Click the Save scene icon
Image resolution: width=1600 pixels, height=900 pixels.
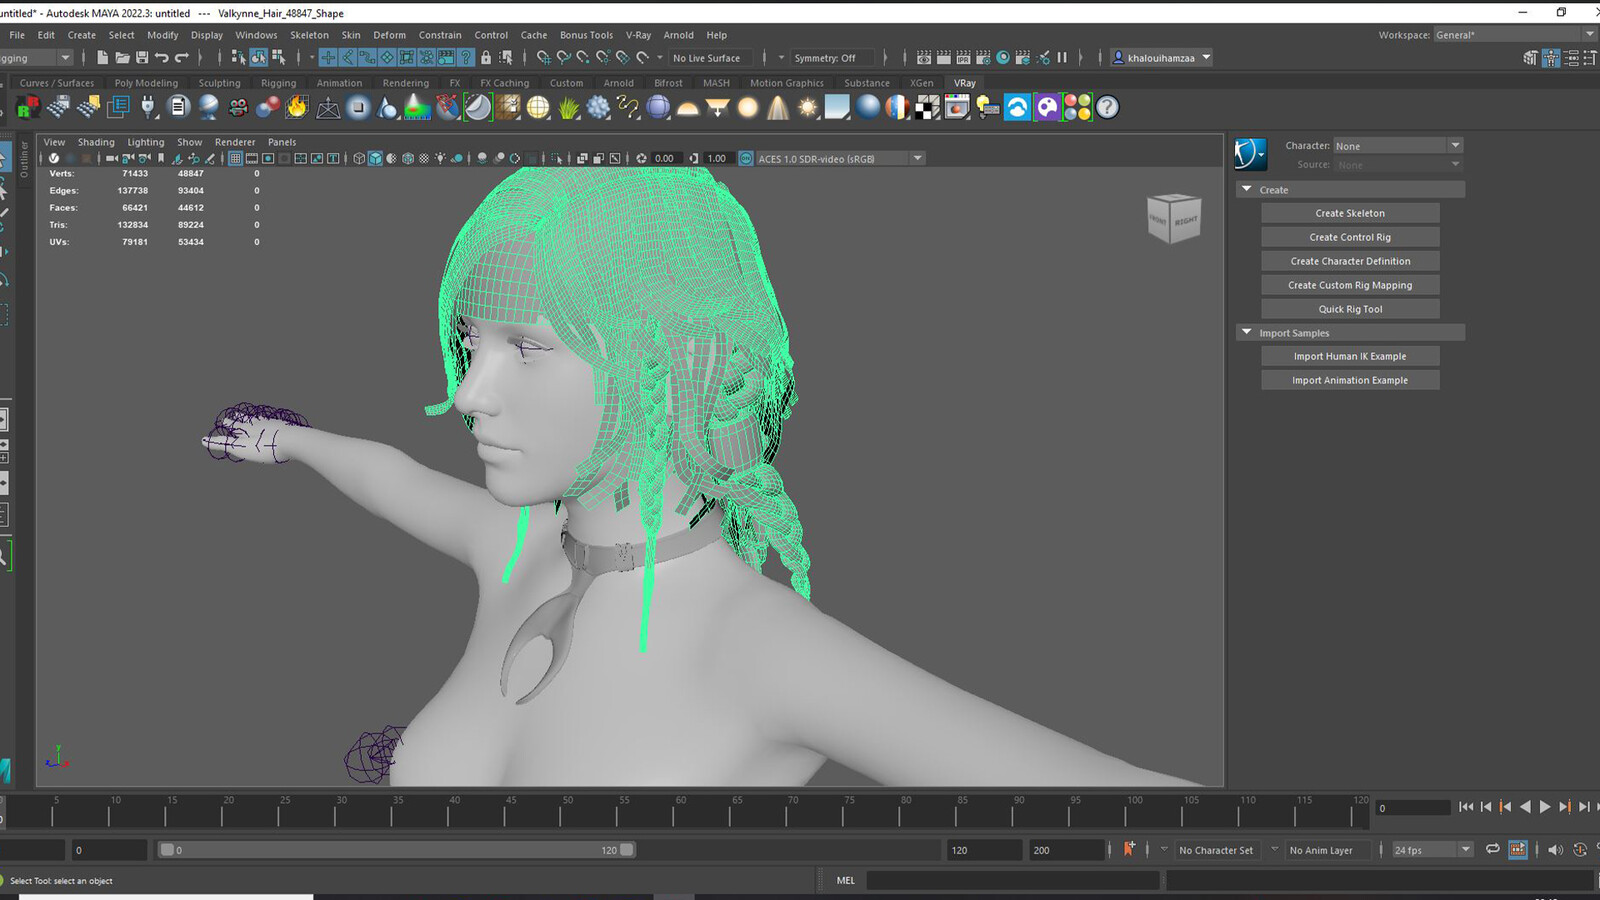[142, 58]
